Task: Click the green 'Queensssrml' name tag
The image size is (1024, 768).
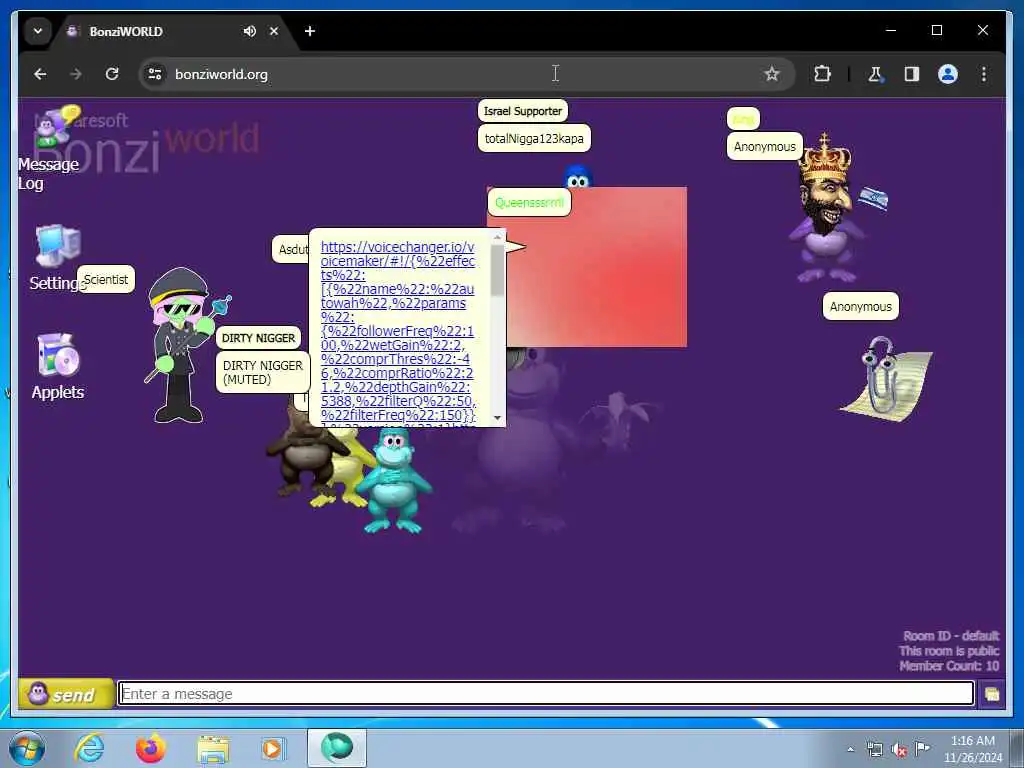Action: coord(529,202)
